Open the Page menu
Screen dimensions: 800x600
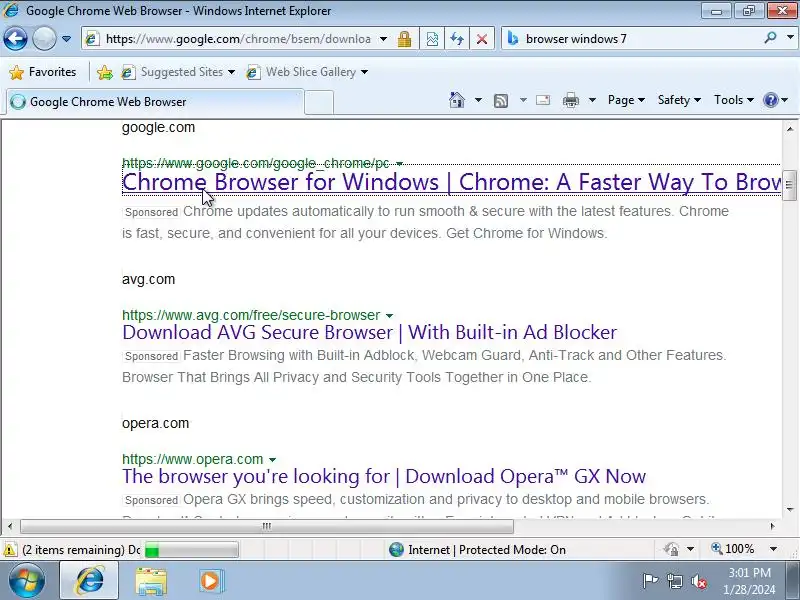626,100
